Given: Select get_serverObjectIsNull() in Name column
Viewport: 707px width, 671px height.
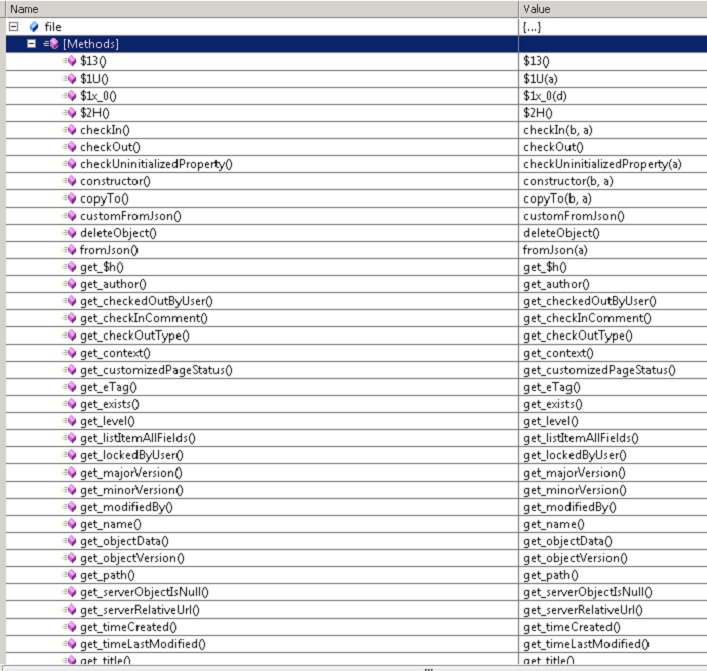Looking at the screenshot, I should tap(144, 592).
